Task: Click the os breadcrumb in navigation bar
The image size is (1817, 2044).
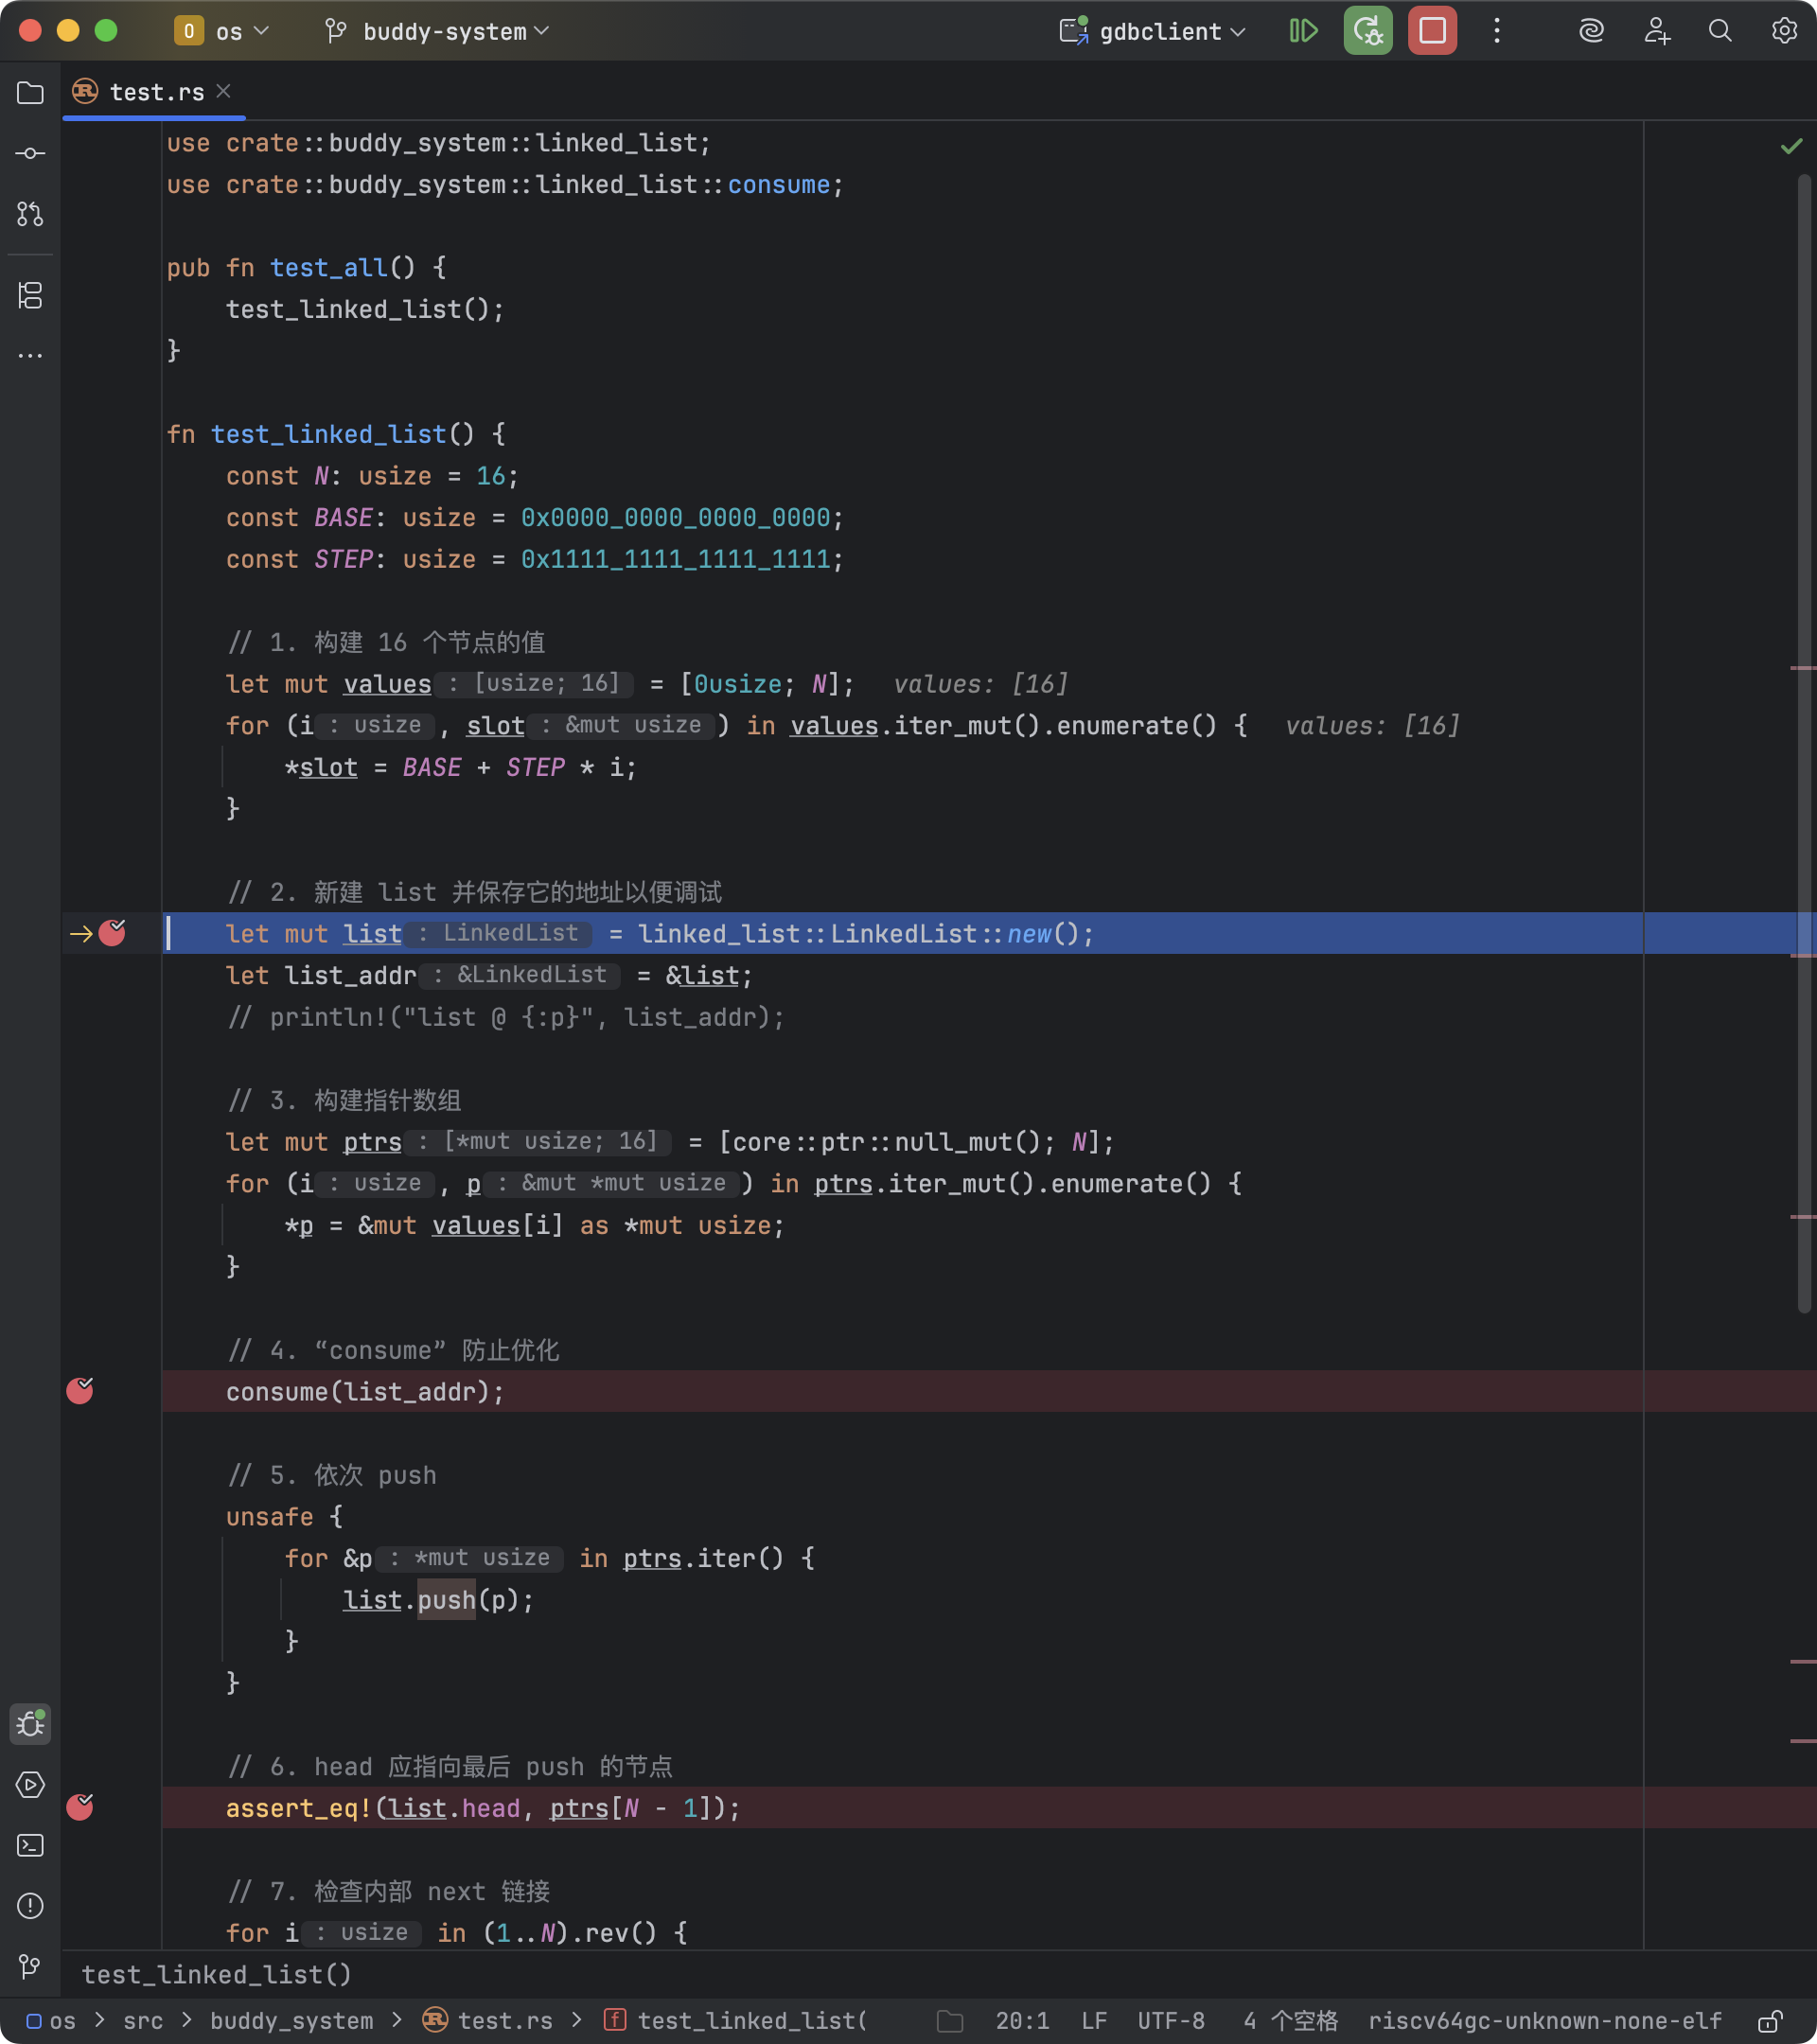Action: (x=52, y=2021)
